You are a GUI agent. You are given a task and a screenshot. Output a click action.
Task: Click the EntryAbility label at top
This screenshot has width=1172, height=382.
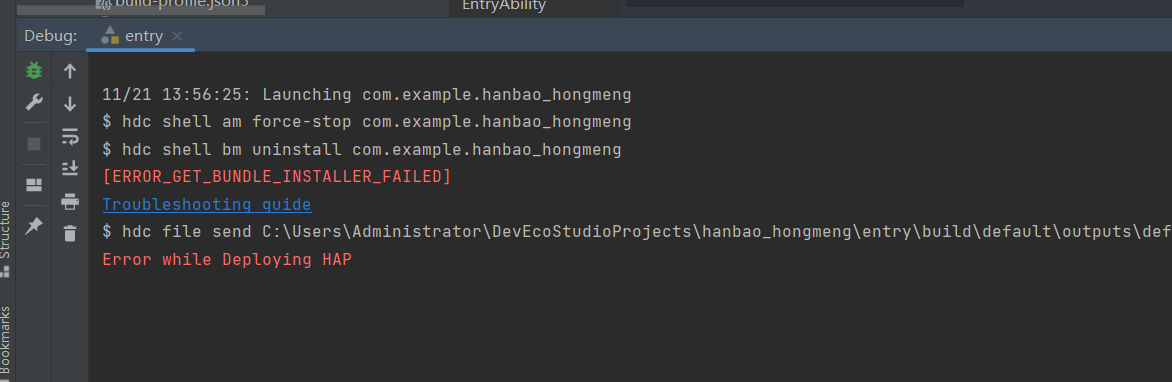point(504,6)
